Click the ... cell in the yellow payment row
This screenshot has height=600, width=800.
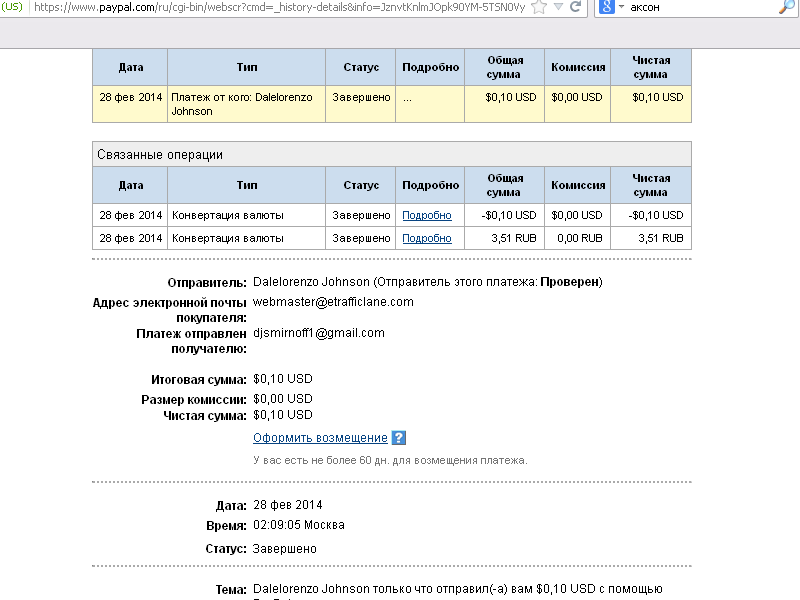pos(430,104)
